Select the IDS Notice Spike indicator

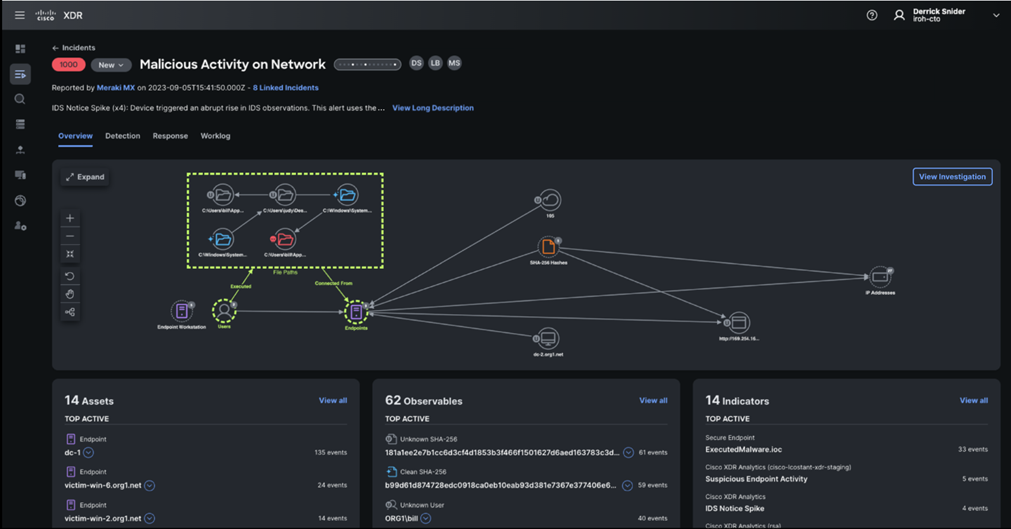coord(734,509)
